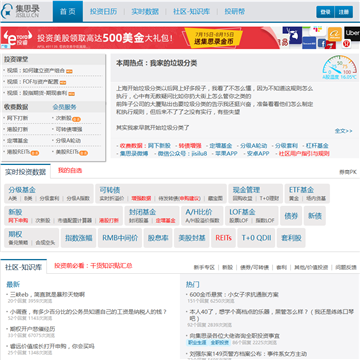The image size is (360, 360).
Task: Open the 杠杆基金 link
Action: [317, 146]
